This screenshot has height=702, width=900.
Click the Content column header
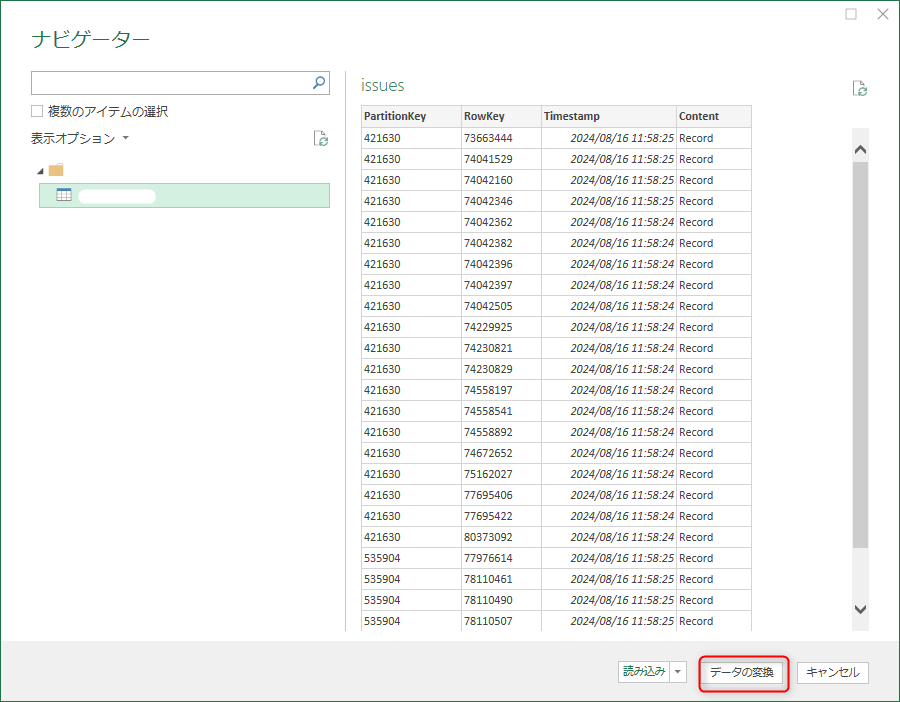(714, 116)
